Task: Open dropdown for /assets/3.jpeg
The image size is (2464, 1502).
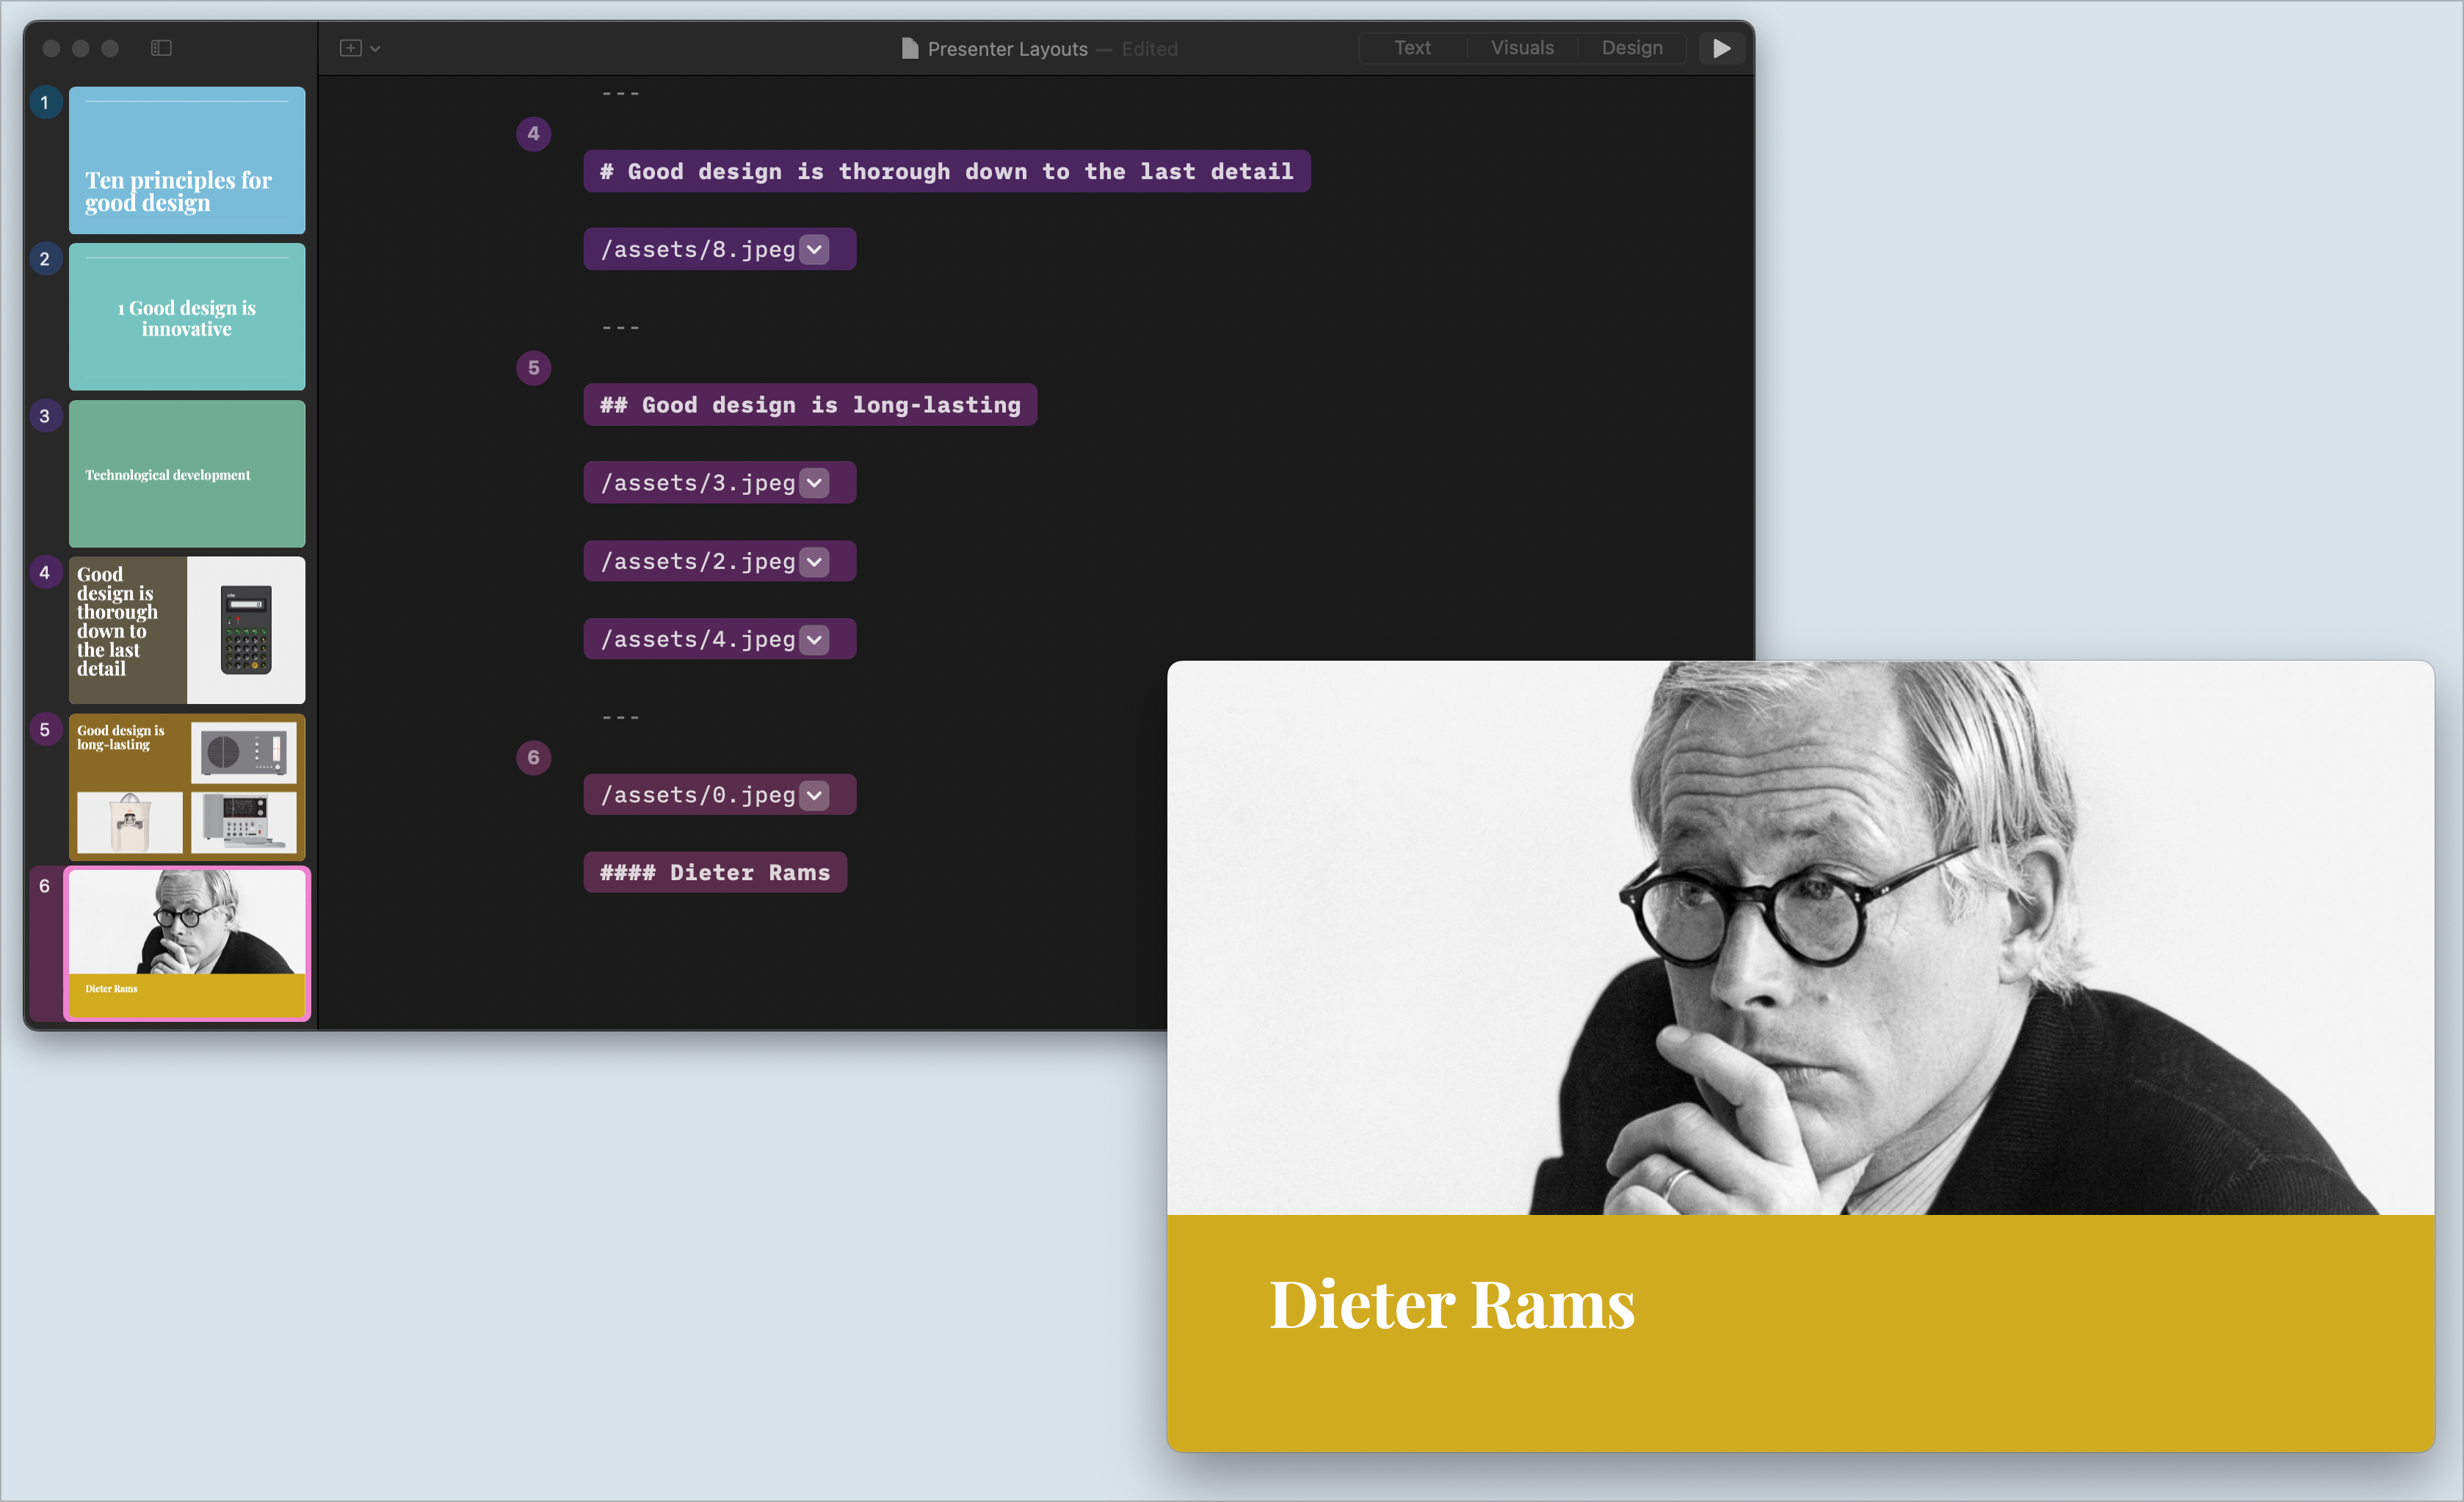Action: click(x=815, y=483)
